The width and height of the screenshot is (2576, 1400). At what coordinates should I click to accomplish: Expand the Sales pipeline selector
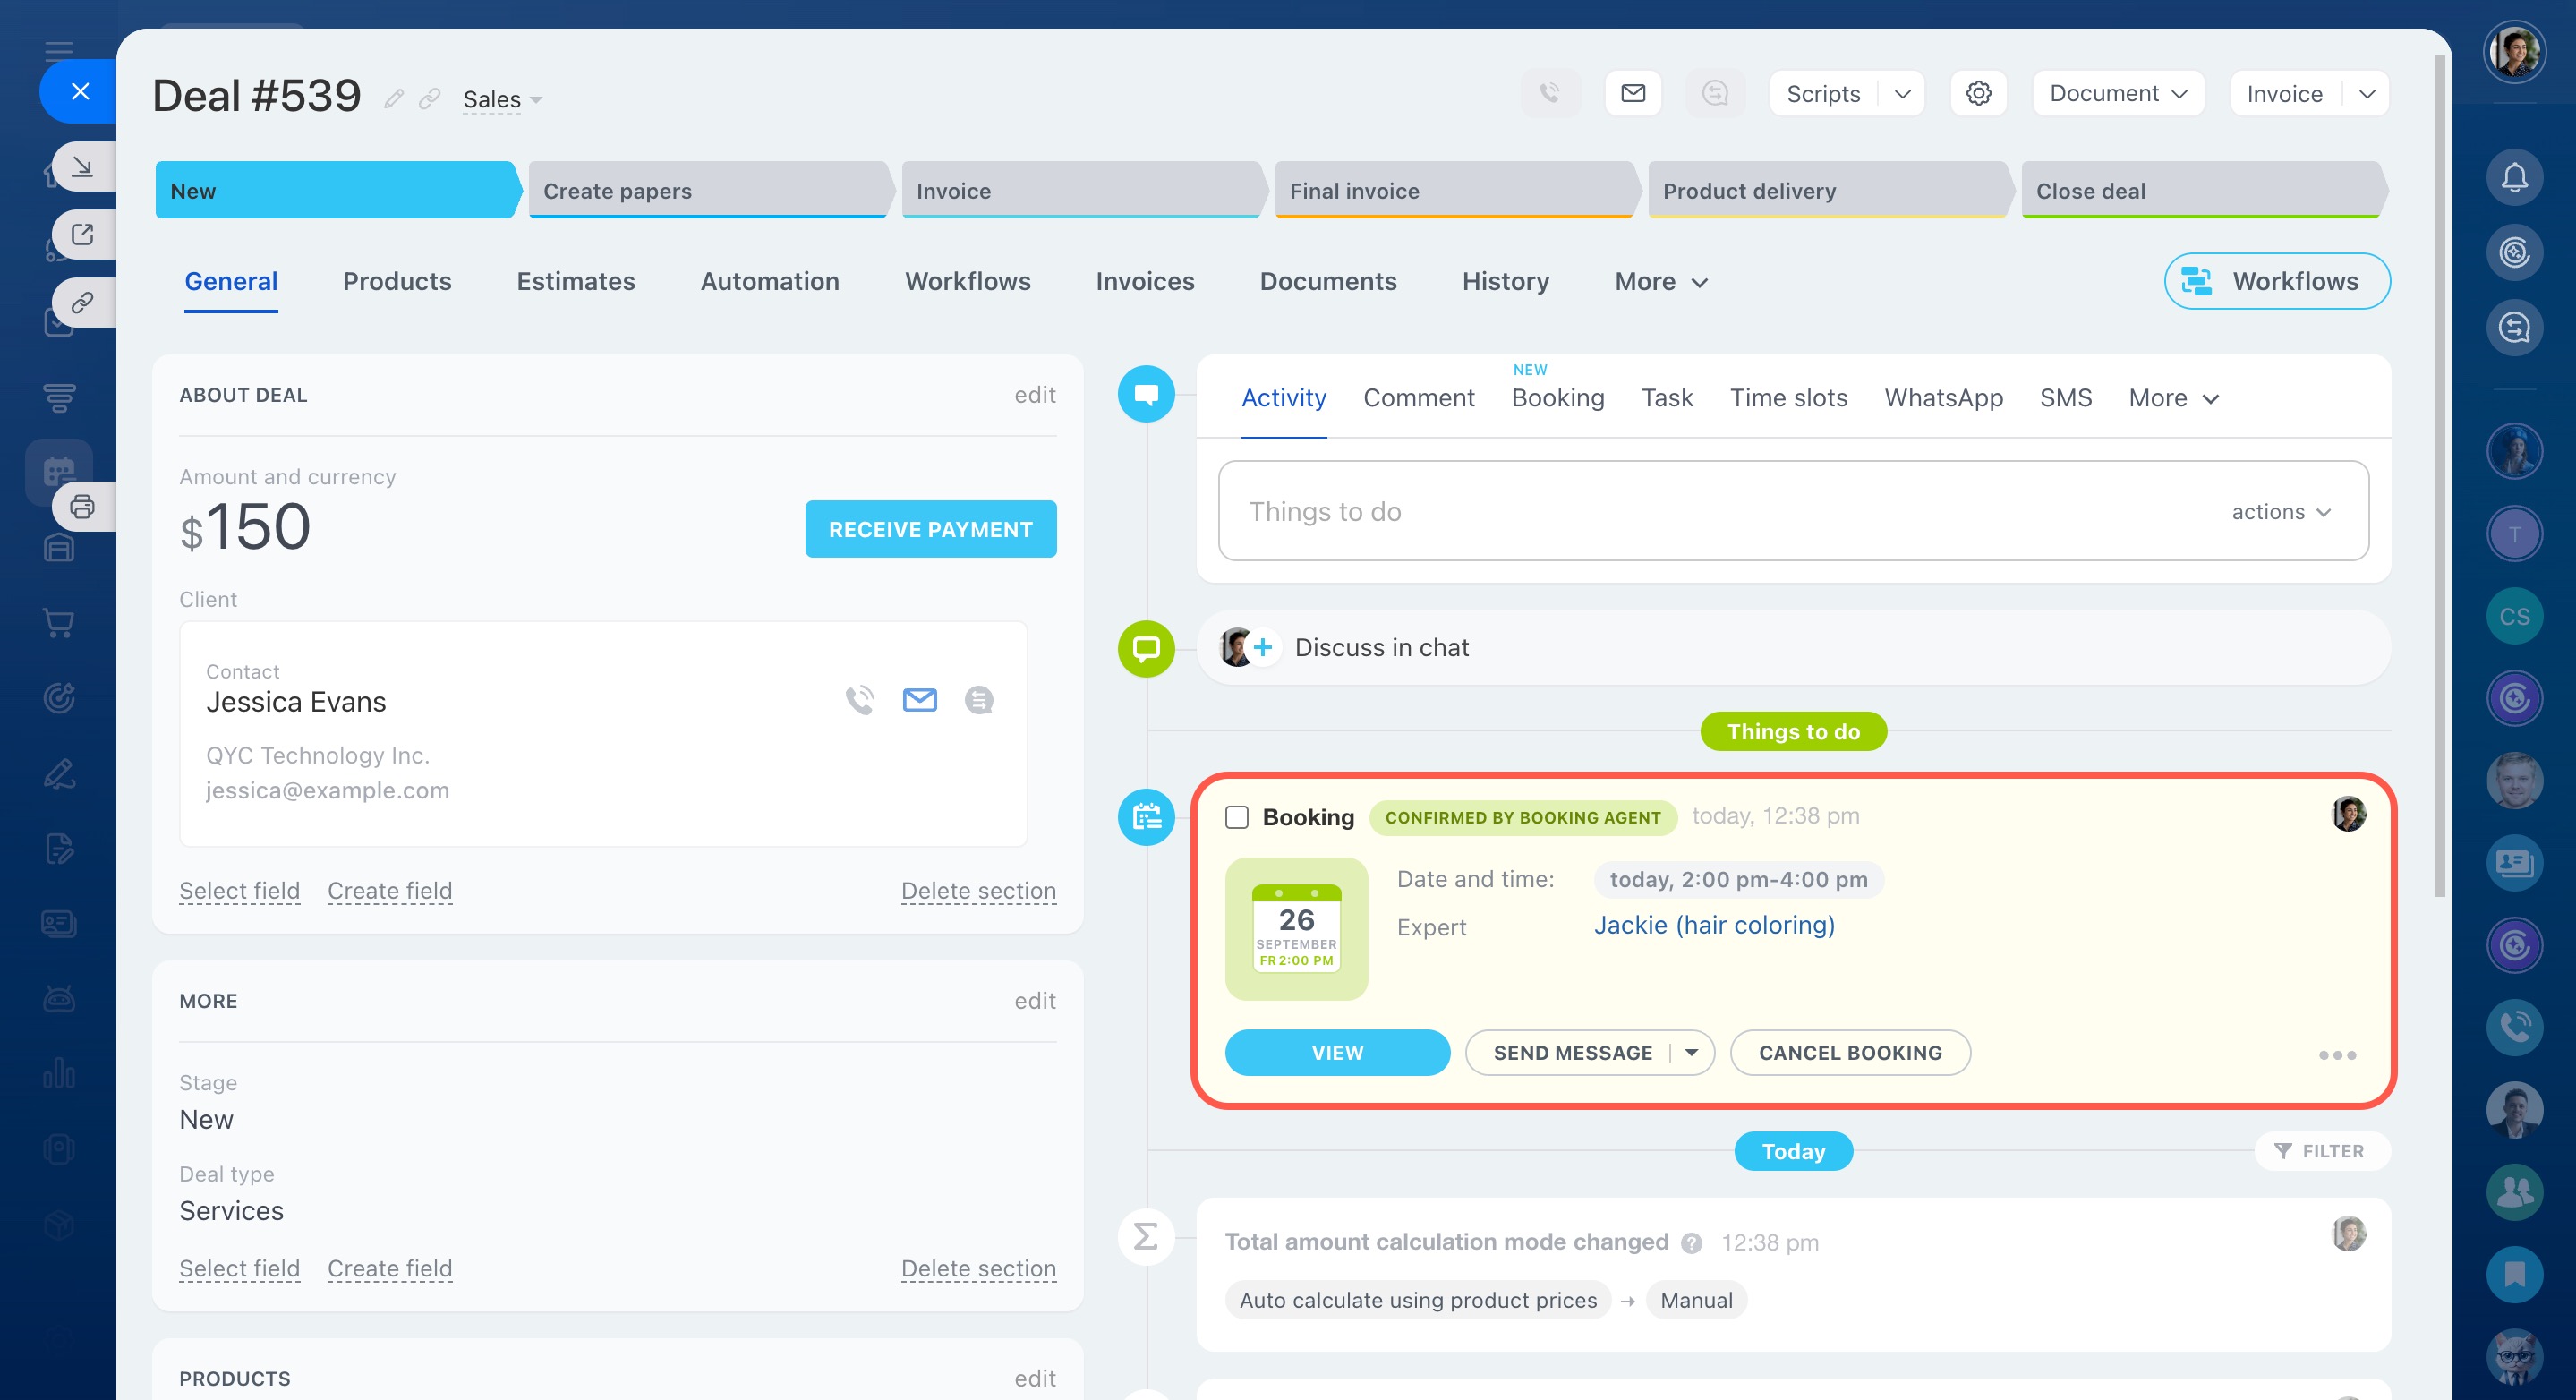(502, 99)
